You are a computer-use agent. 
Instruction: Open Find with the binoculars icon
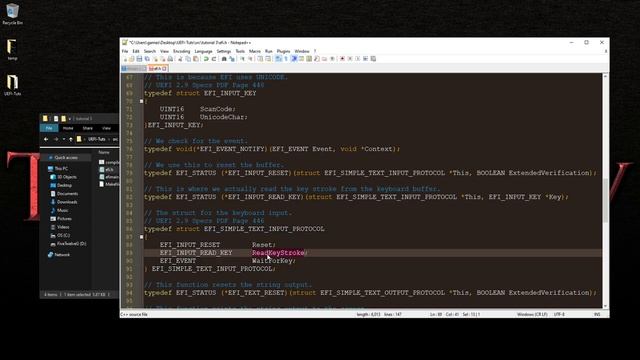[224, 59]
